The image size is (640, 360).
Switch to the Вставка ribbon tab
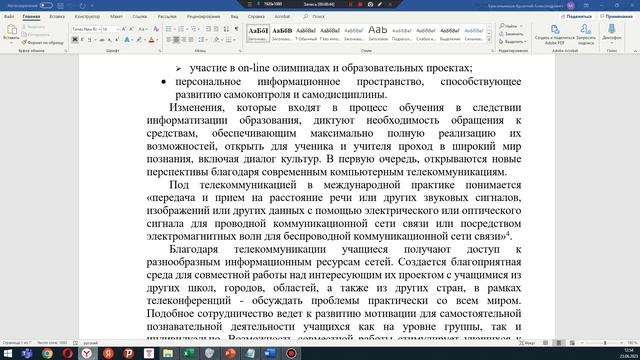tap(57, 16)
